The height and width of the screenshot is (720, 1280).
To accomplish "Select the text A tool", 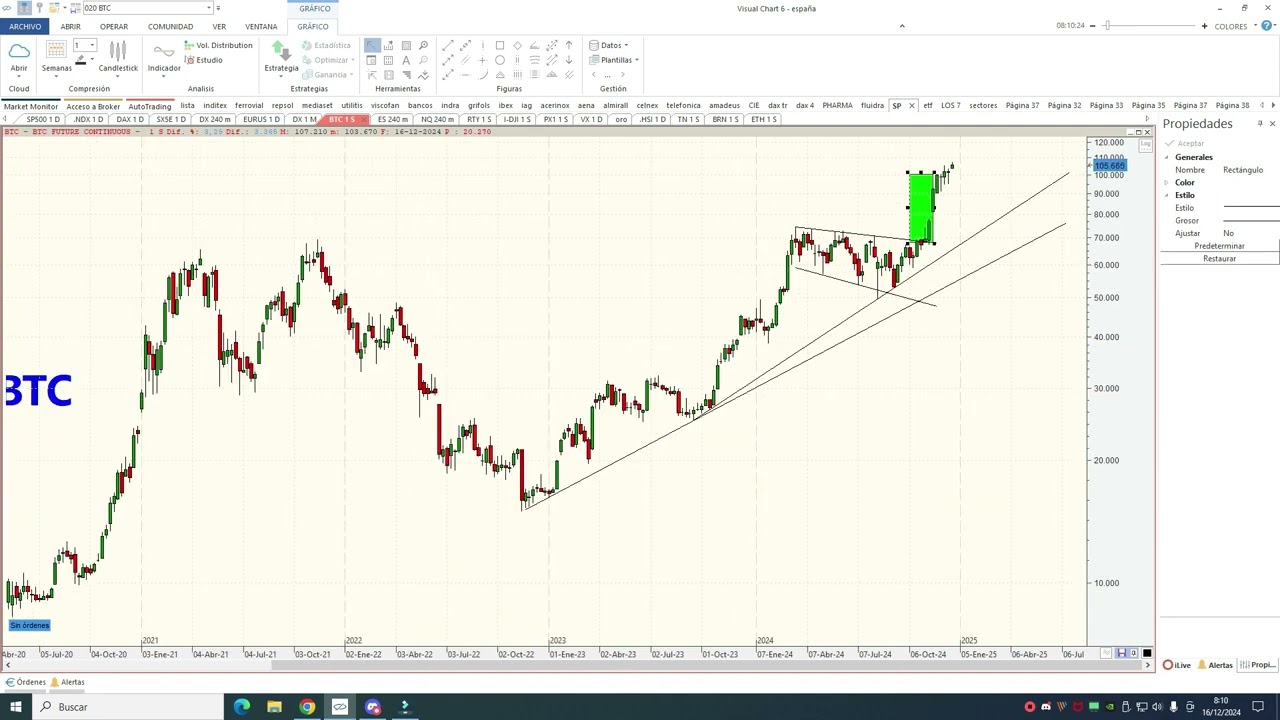I will [x=406, y=60].
